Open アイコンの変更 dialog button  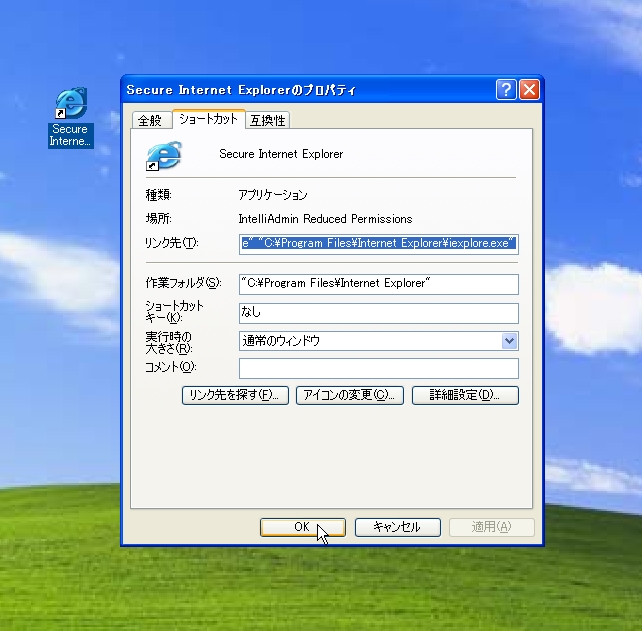350,395
